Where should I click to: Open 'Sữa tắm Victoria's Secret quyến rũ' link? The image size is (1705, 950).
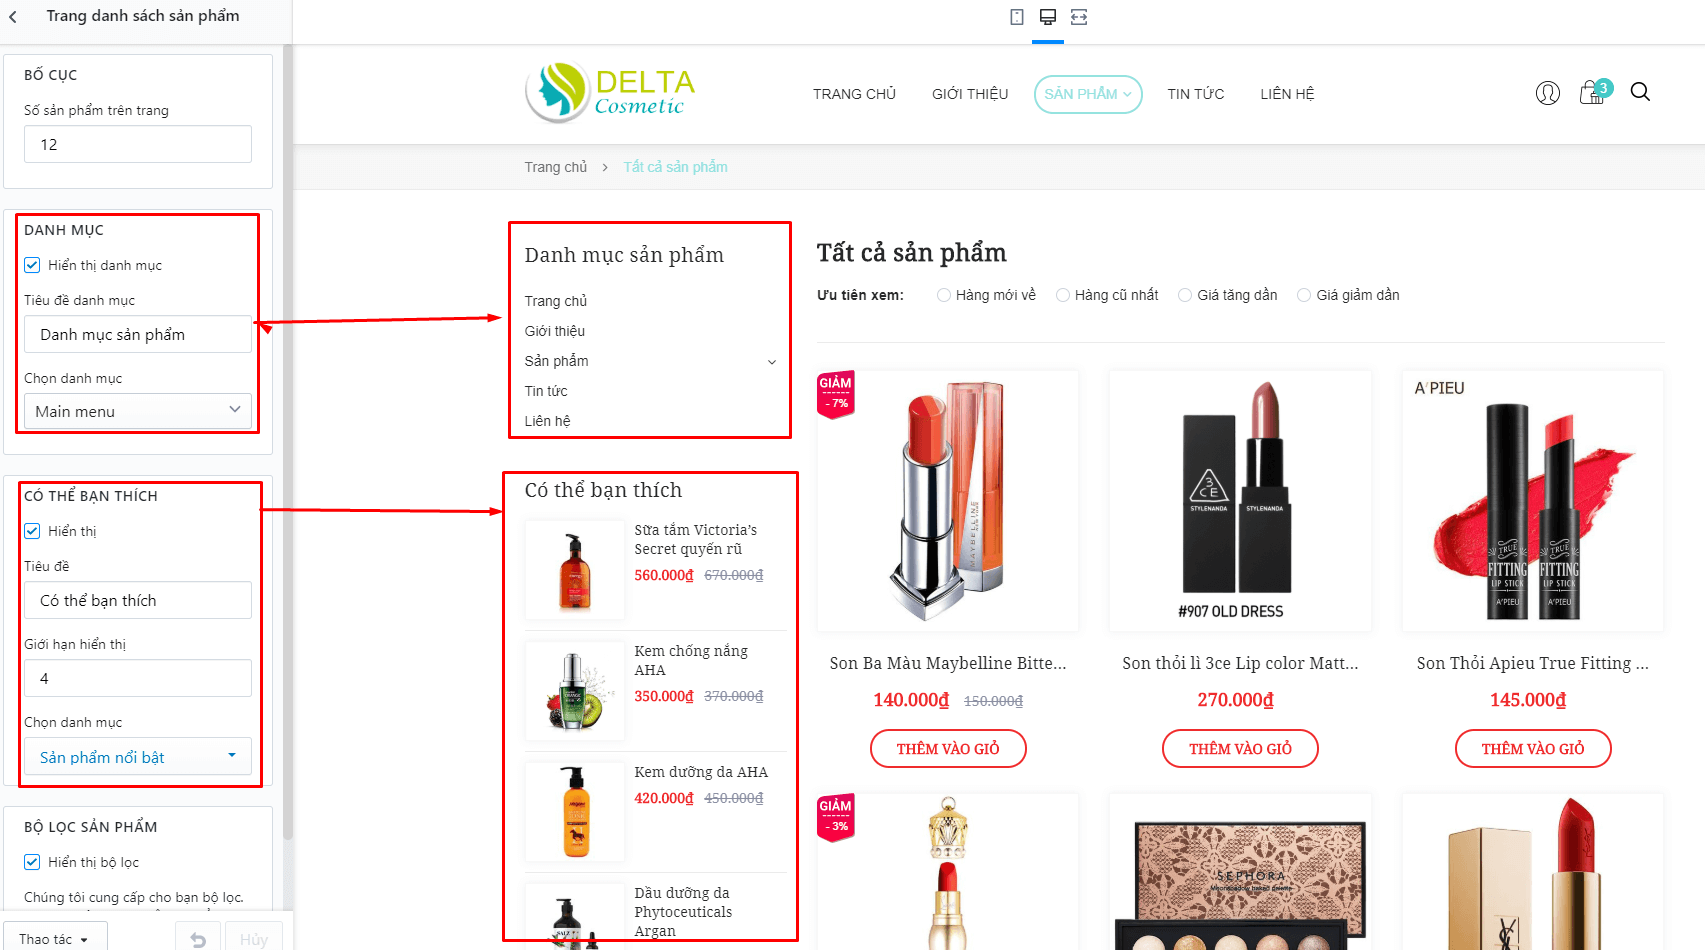(x=696, y=539)
